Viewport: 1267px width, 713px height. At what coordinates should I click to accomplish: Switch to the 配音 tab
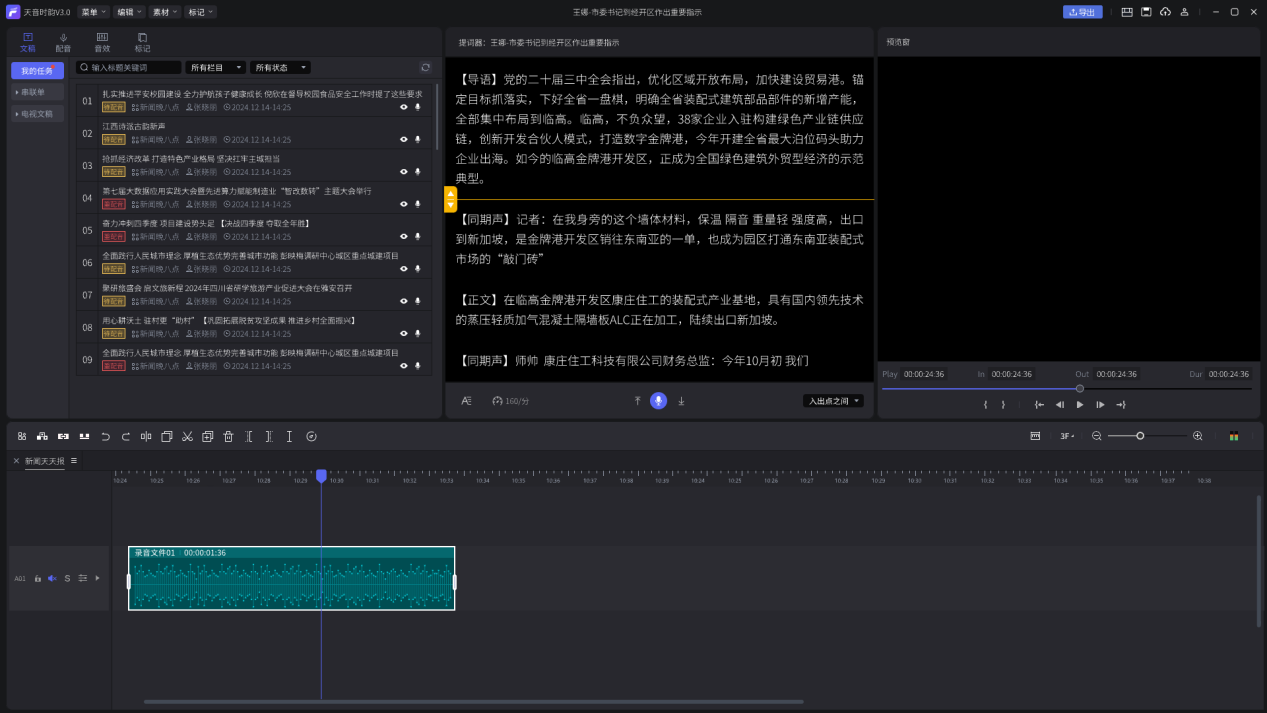pos(63,42)
